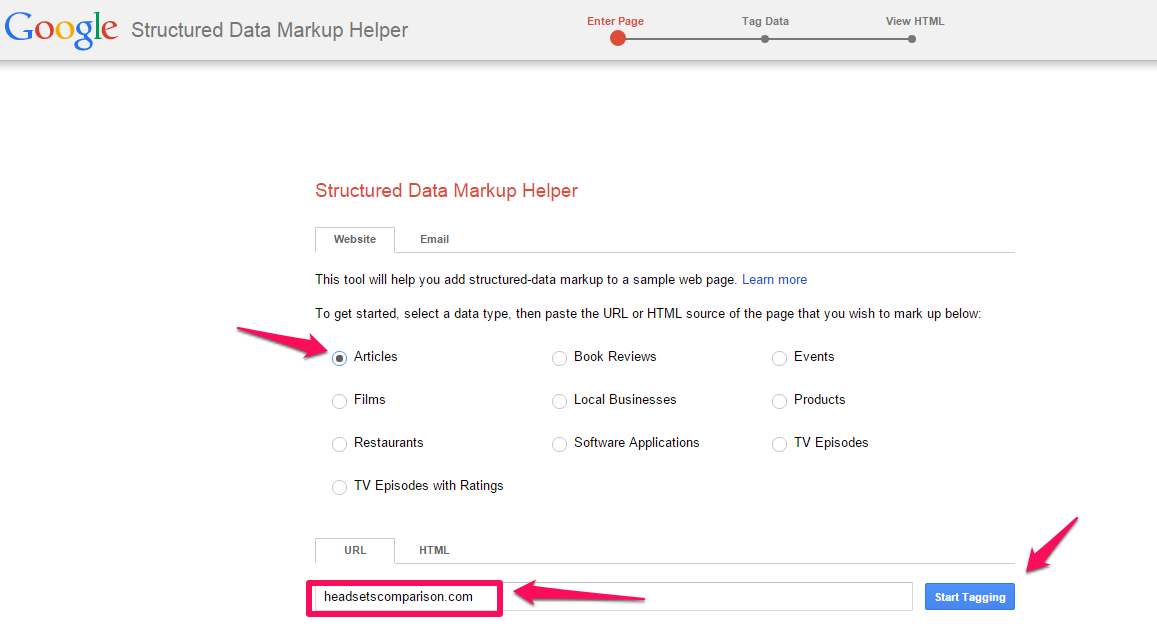Switch to the Website tab
Viewport: 1157px width, 643px height.
click(x=355, y=239)
